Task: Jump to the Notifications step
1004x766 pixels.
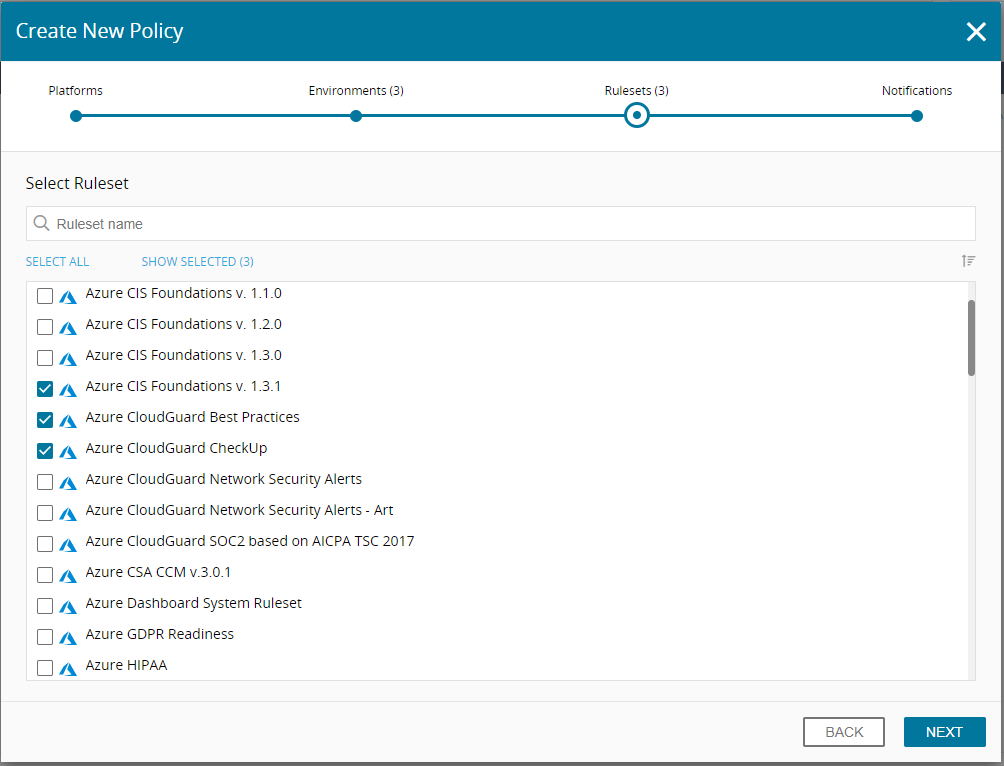Action: pos(917,116)
